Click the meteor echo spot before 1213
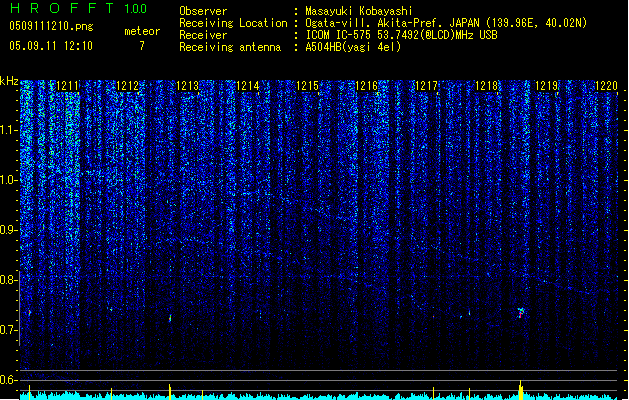 (170, 318)
